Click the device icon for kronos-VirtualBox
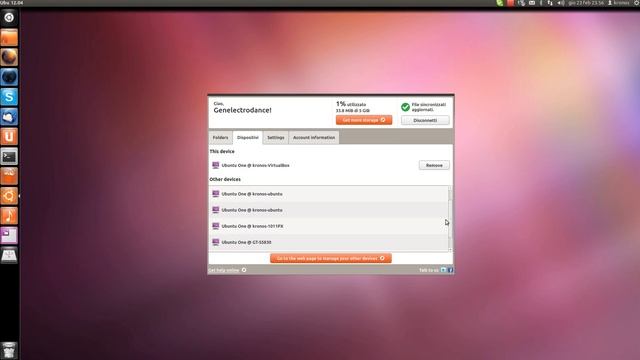This screenshot has width=640, height=360. pyautogui.click(x=216, y=165)
